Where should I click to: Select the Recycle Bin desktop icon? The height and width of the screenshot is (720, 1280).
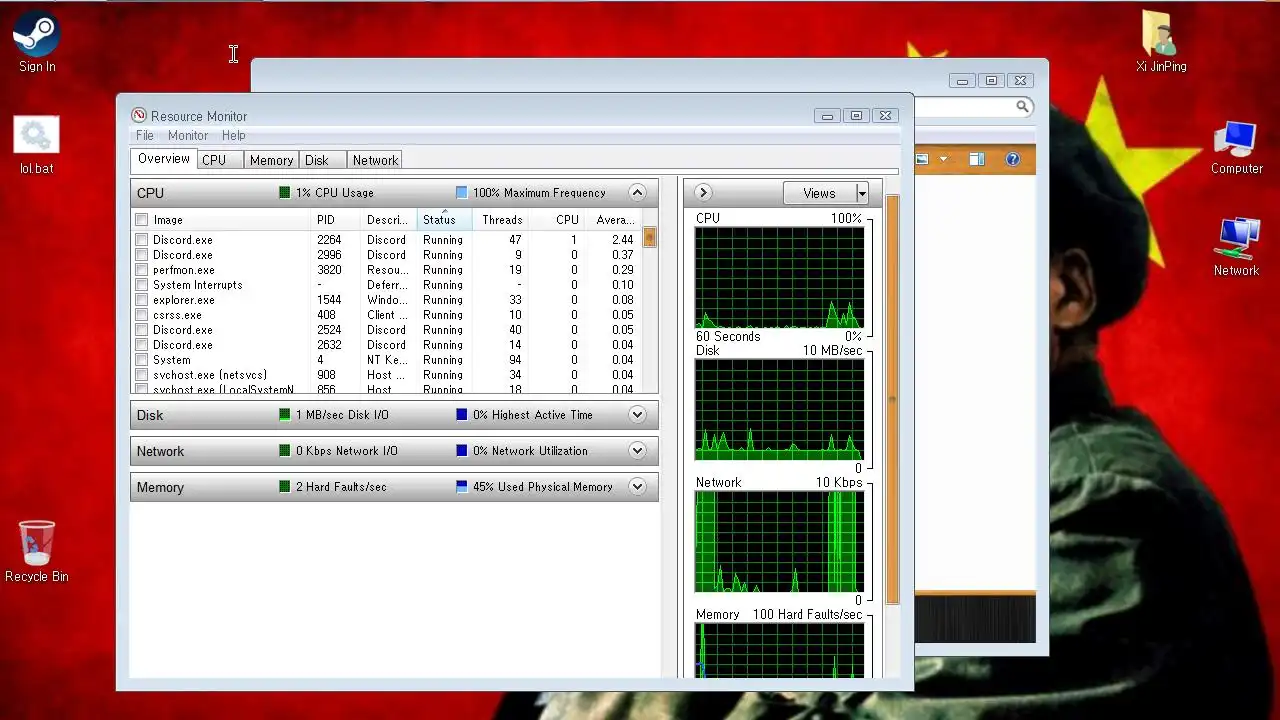(x=37, y=551)
